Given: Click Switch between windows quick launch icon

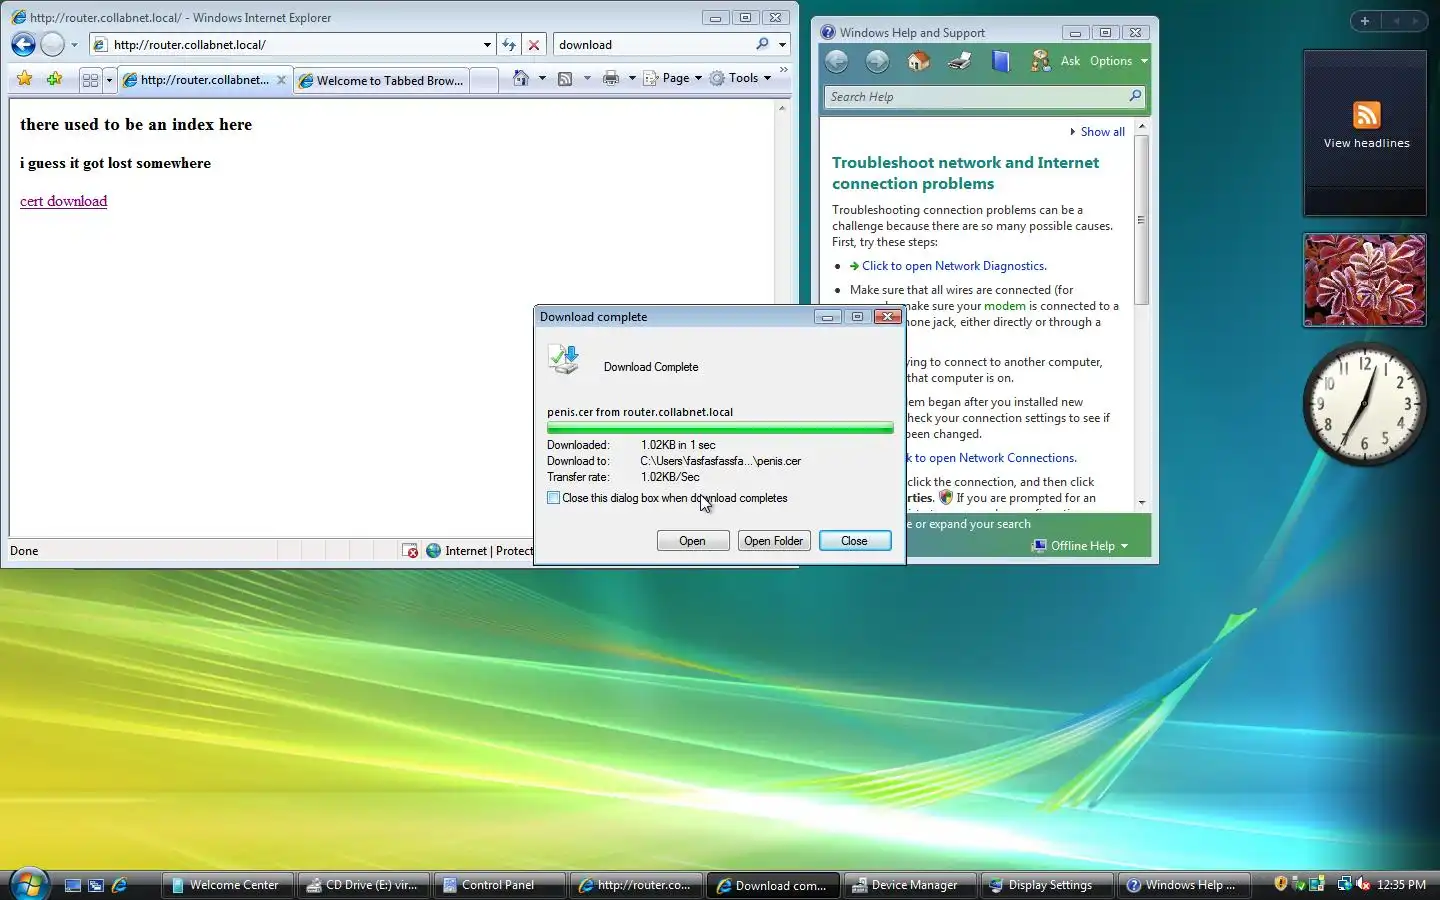Looking at the screenshot, I should (96, 885).
